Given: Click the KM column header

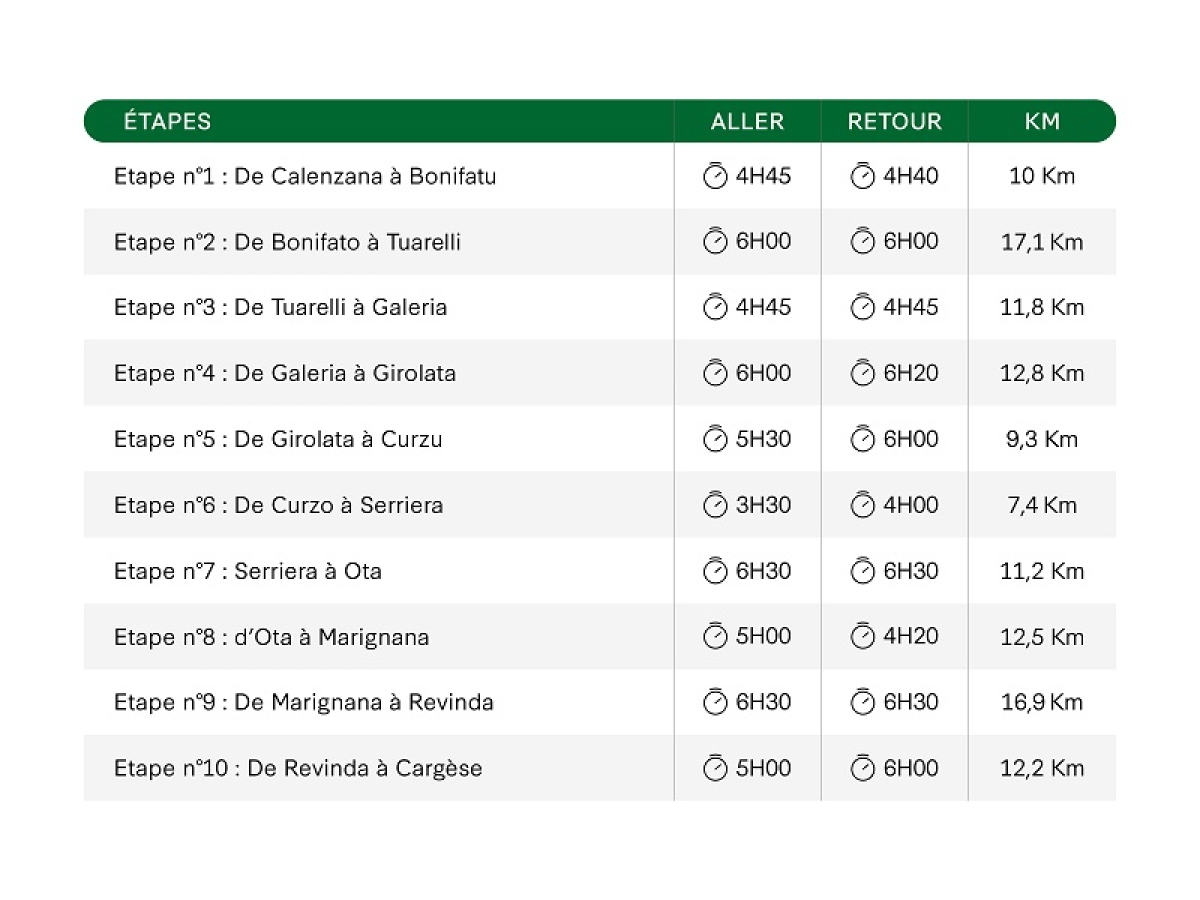Looking at the screenshot, I should (x=1042, y=122).
